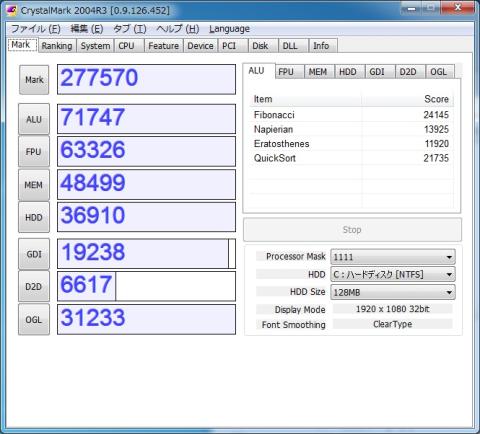
Task: Close the CrystalMark window
Action: coord(458,7)
